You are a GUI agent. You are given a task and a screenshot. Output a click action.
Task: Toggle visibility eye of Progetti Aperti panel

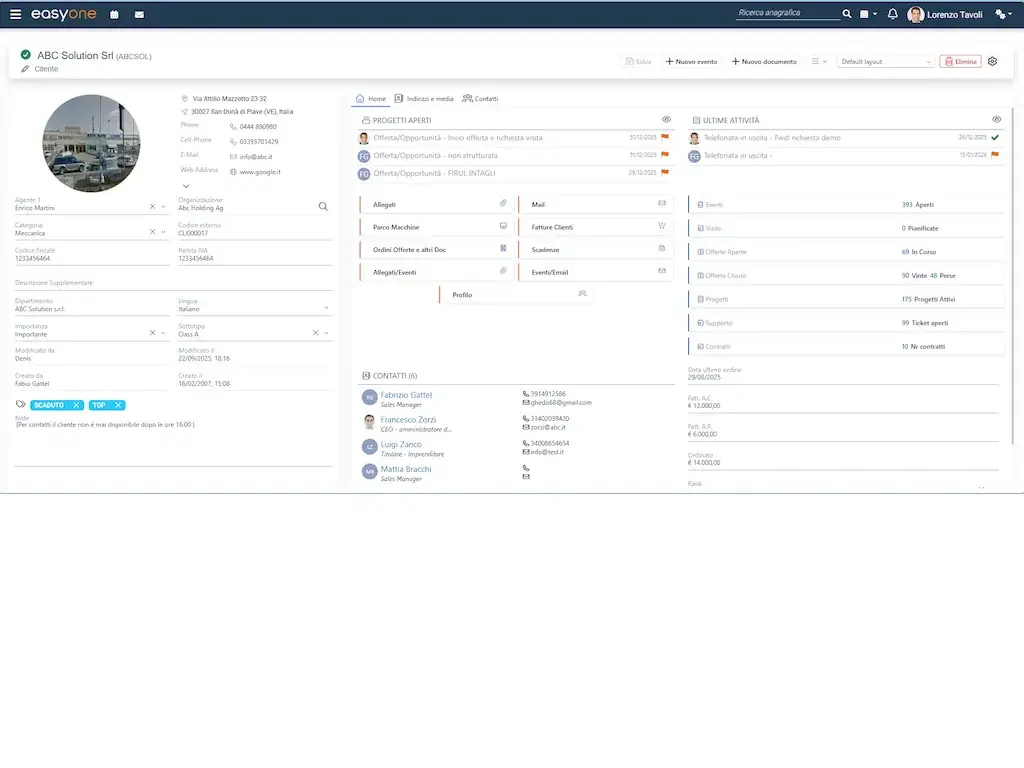point(666,120)
